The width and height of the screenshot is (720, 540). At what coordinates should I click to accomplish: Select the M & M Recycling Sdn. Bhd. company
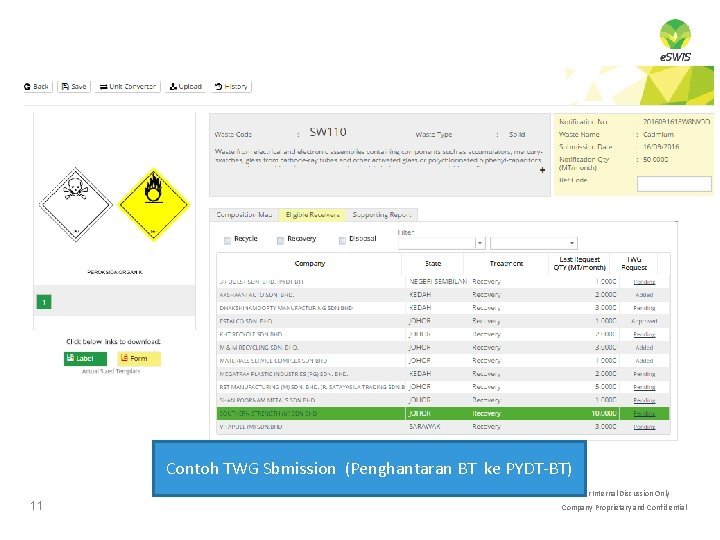click(x=259, y=348)
